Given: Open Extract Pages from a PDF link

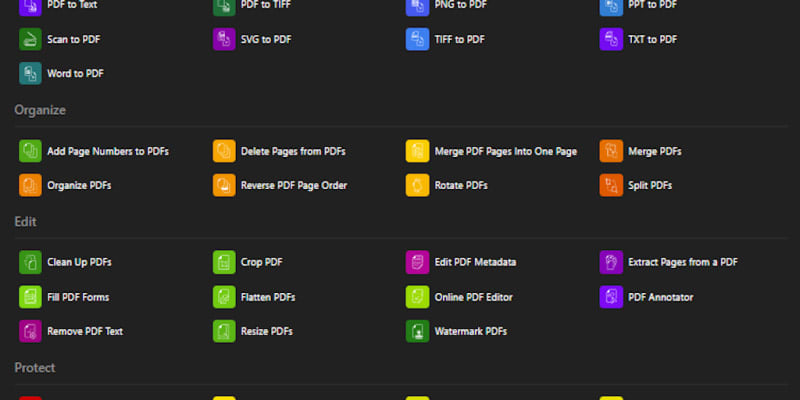Looking at the screenshot, I should click(682, 263).
